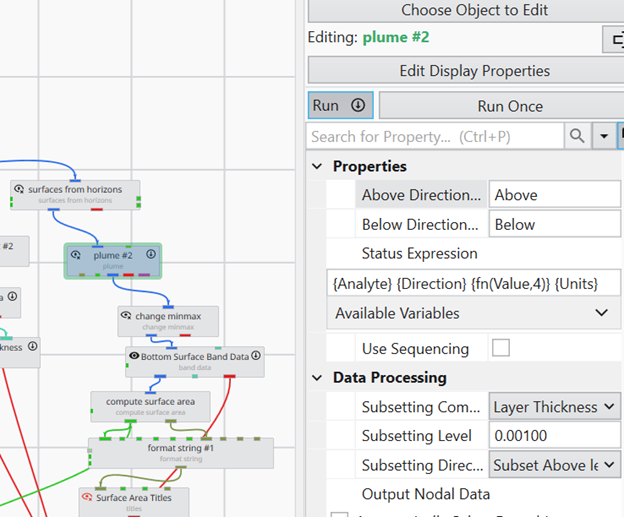Collapse the Data Processing section
The height and width of the screenshot is (517, 624).
(317, 378)
